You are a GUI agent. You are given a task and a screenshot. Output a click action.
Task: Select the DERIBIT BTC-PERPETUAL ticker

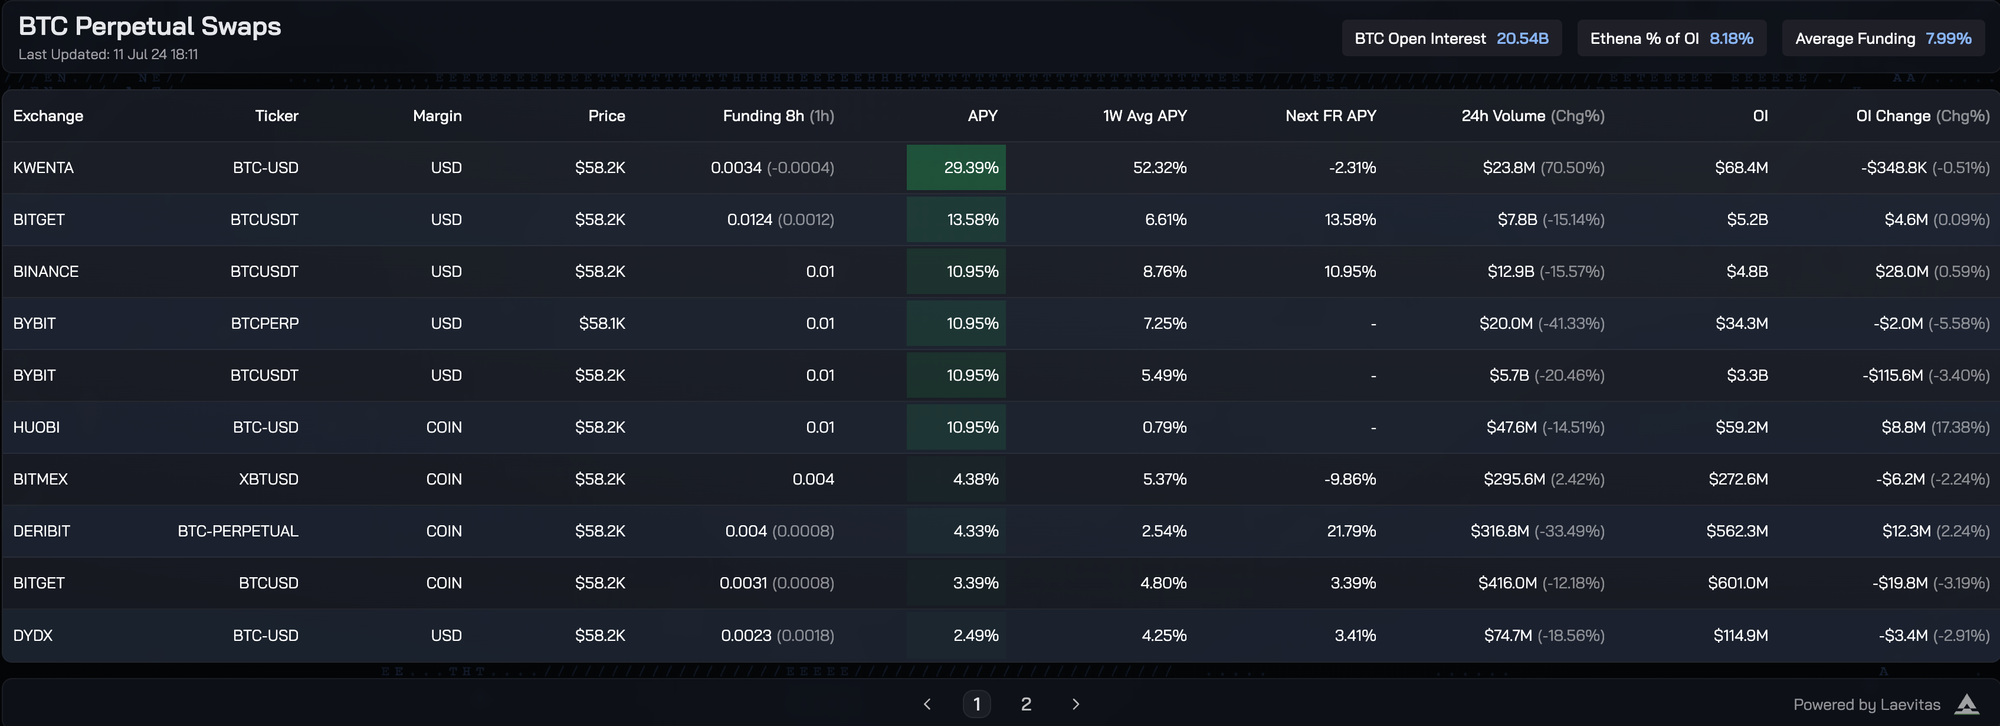click(x=238, y=531)
